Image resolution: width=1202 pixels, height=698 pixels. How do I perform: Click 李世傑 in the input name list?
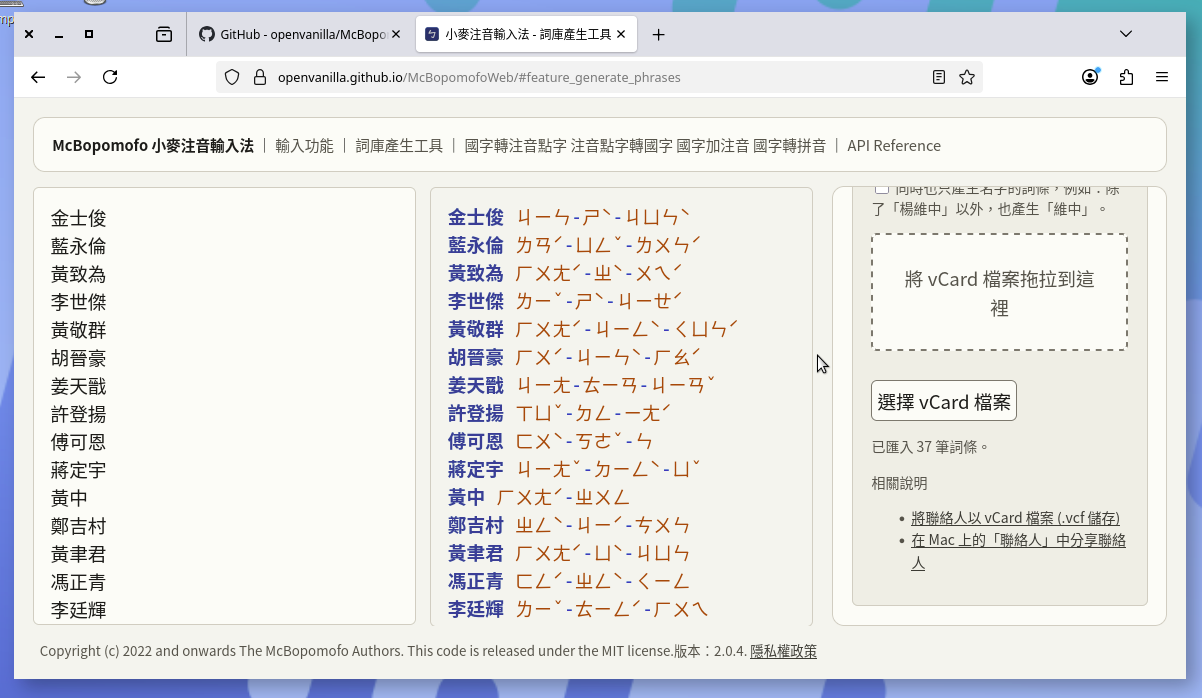(78, 302)
